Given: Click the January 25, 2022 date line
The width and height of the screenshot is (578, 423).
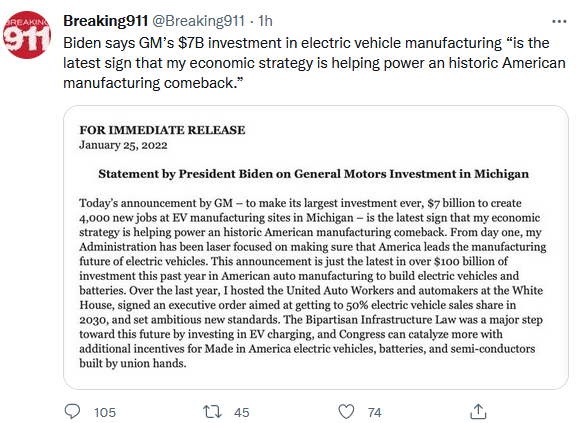Looking at the screenshot, I should [x=123, y=145].
